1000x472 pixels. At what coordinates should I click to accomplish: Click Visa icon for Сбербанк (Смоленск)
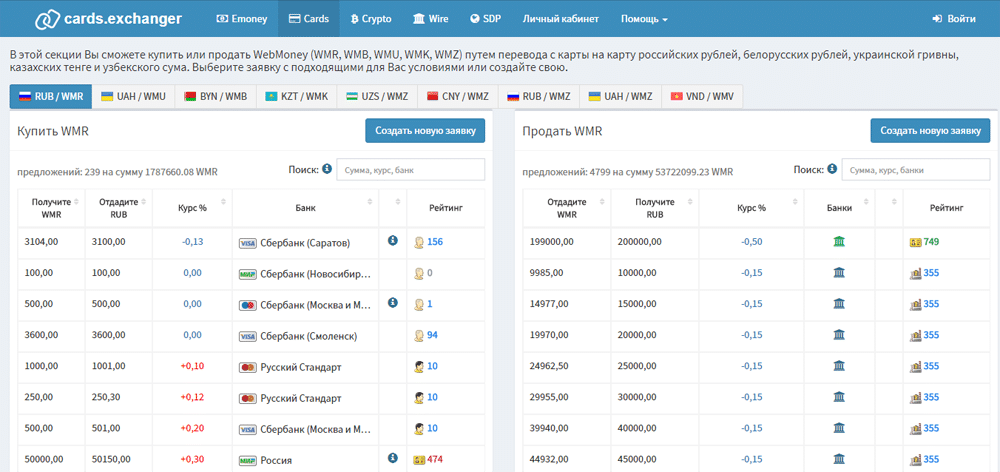(247, 336)
